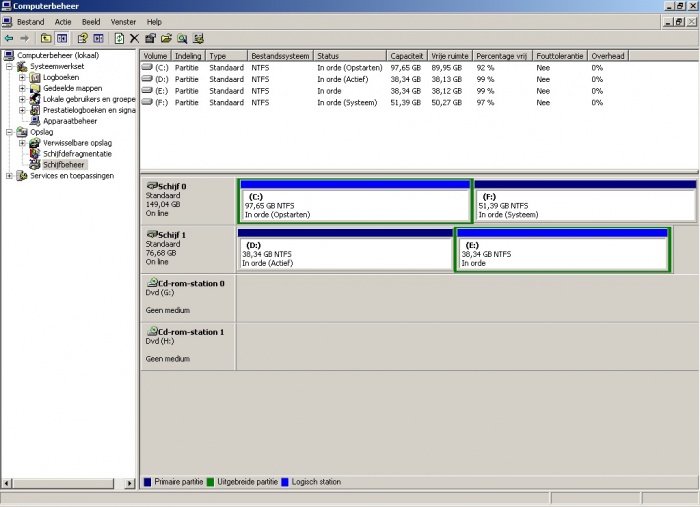
Task: Open the Beeld menu
Action: [x=91, y=21]
